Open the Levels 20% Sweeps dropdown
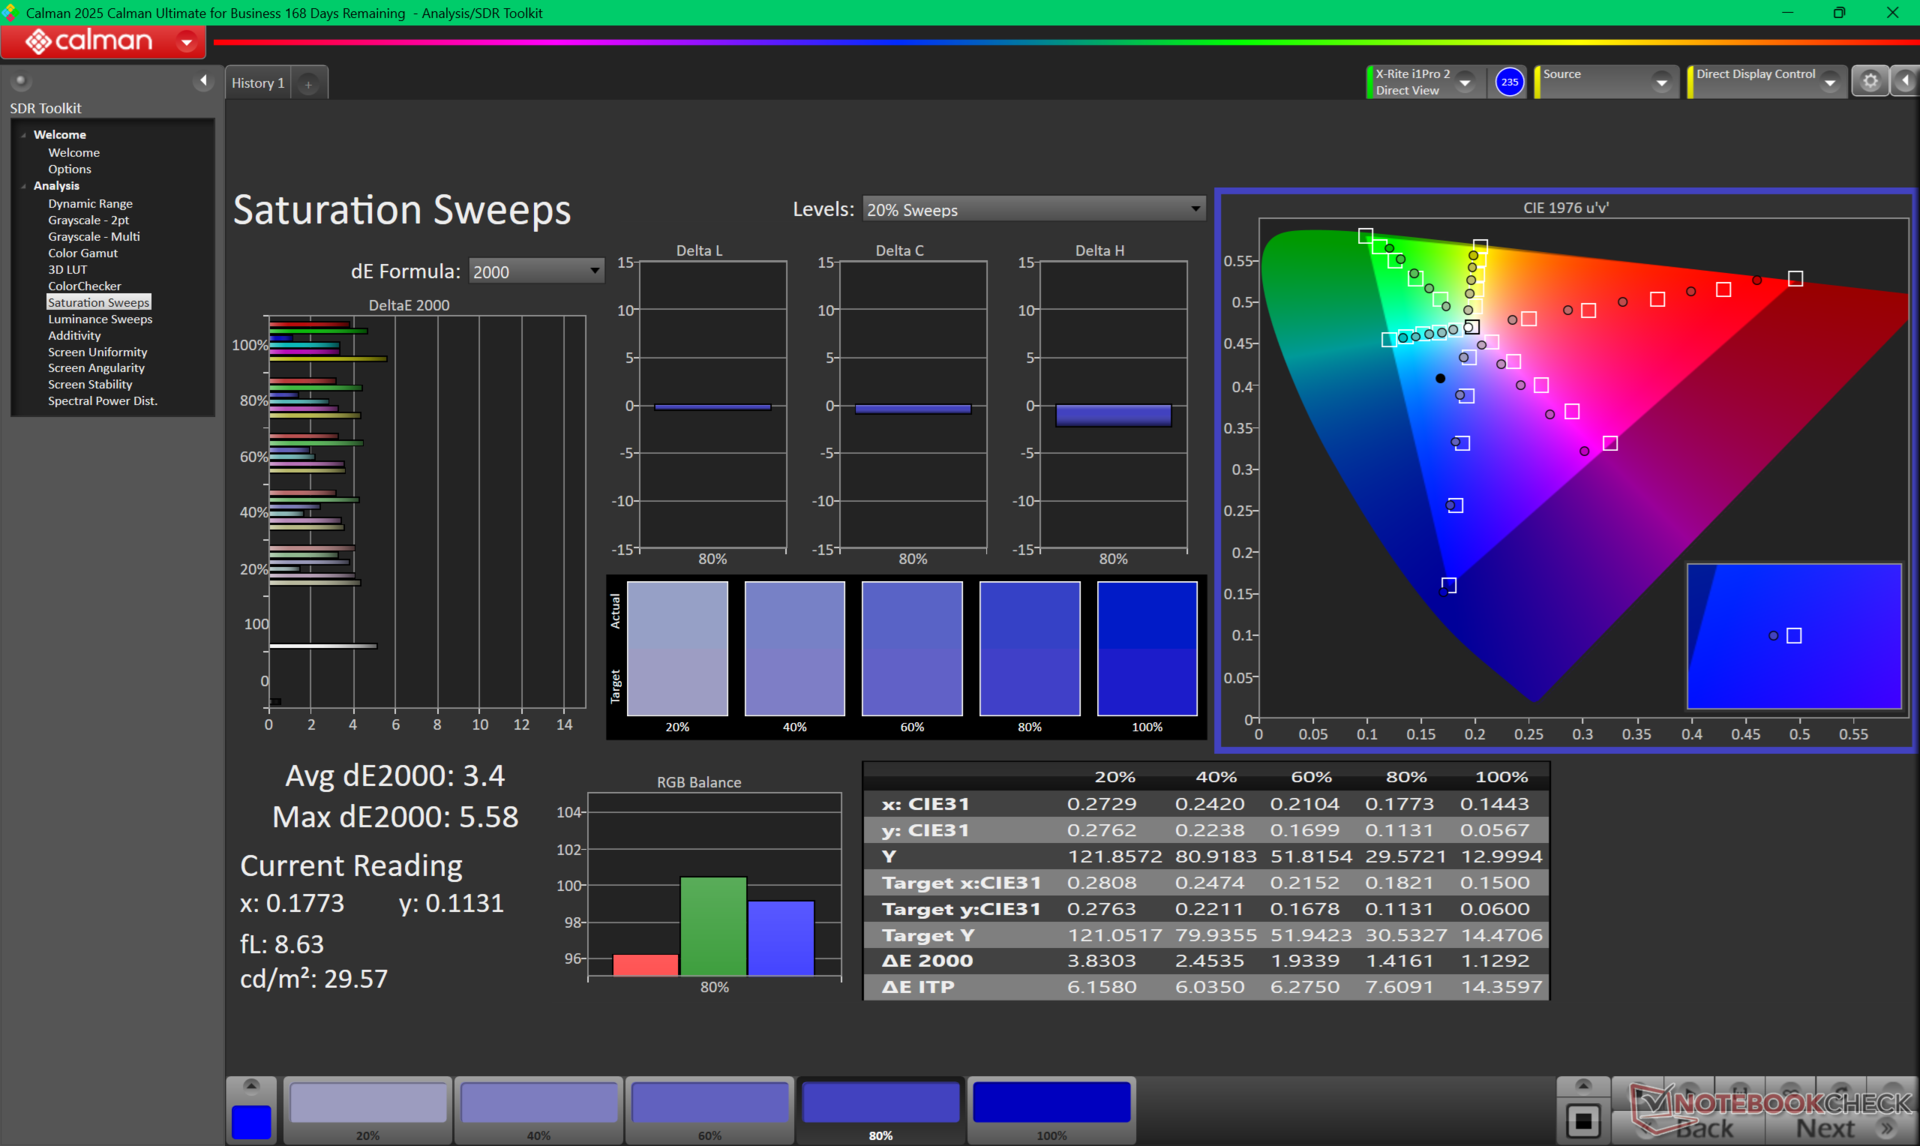 (x=1033, y=209)
